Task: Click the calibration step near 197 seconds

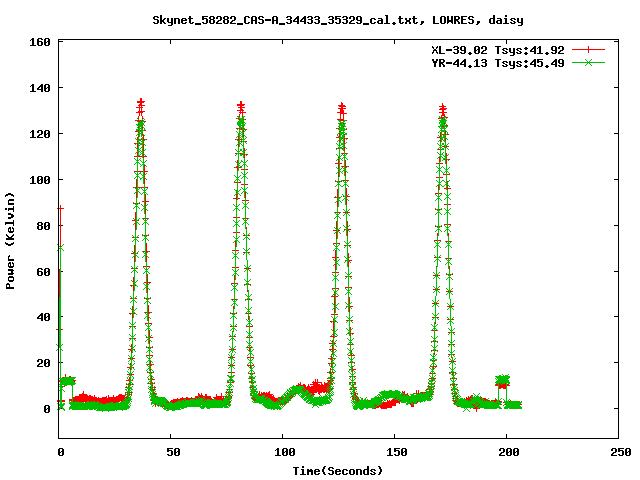Action: coord(502,382)
